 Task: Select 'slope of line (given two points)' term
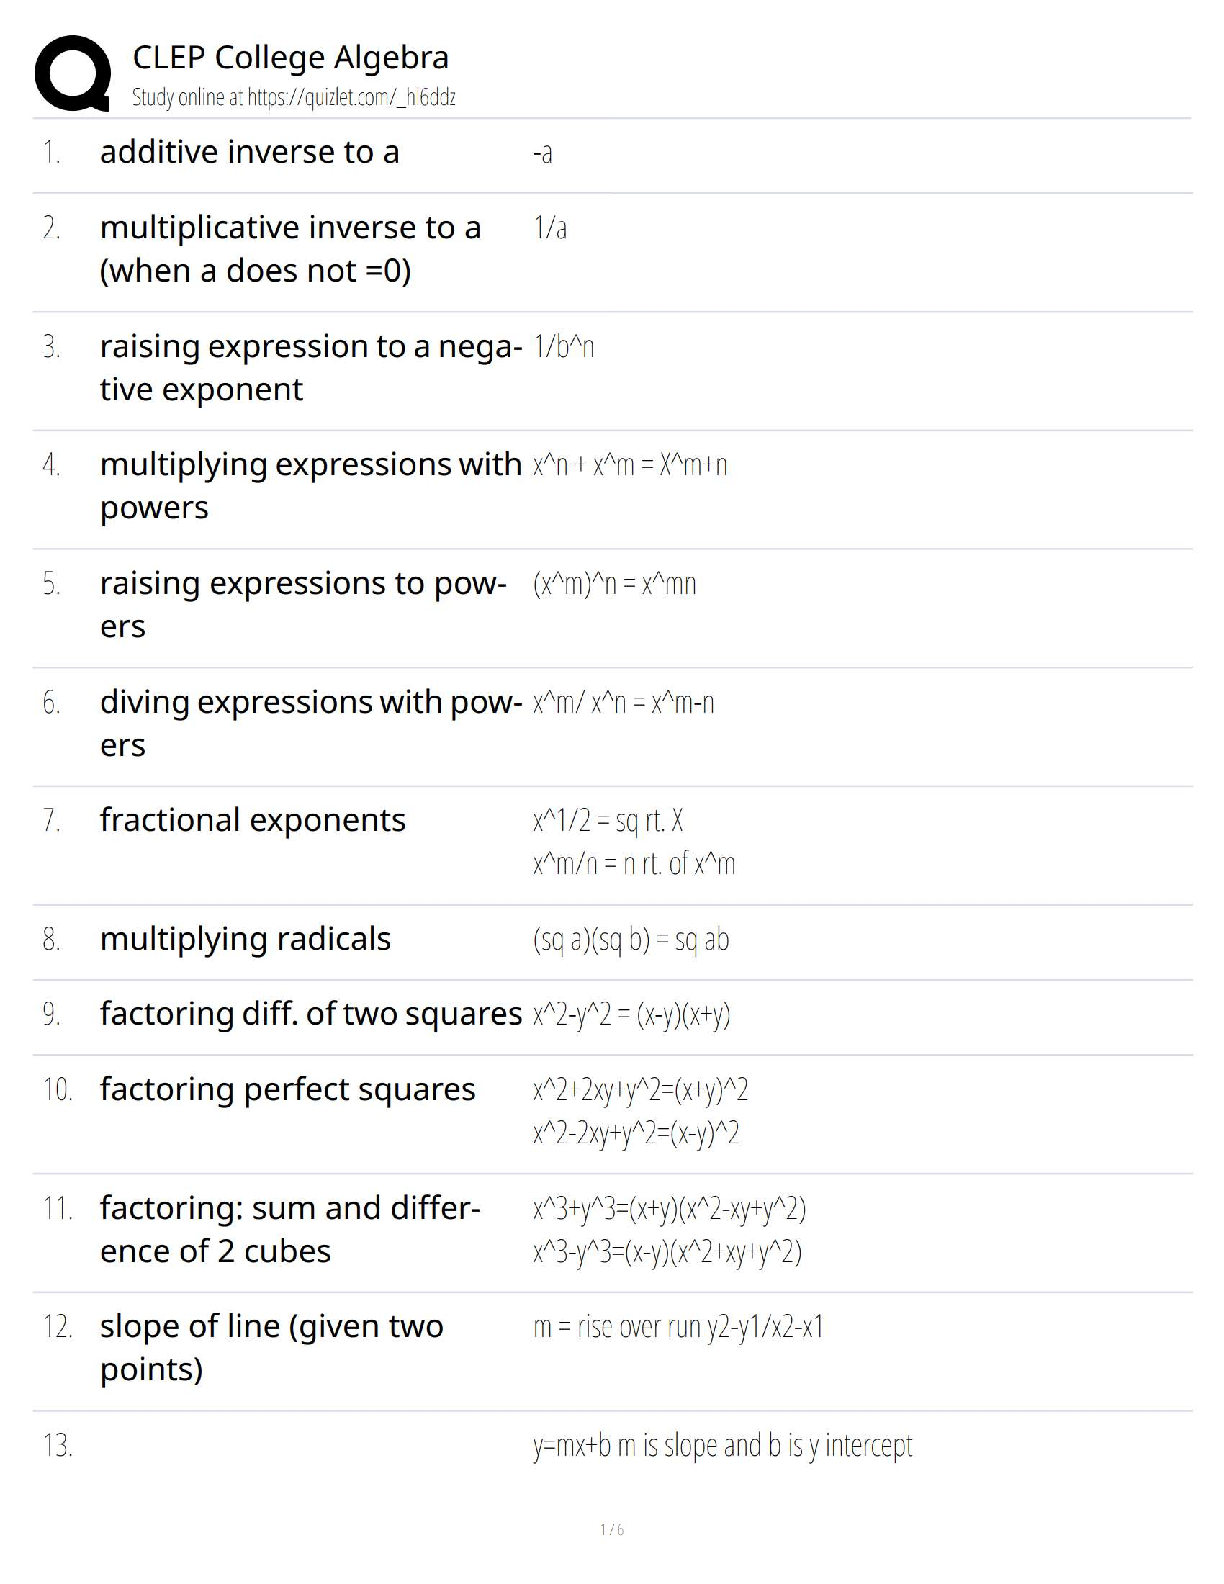(x=271, y=1347)
